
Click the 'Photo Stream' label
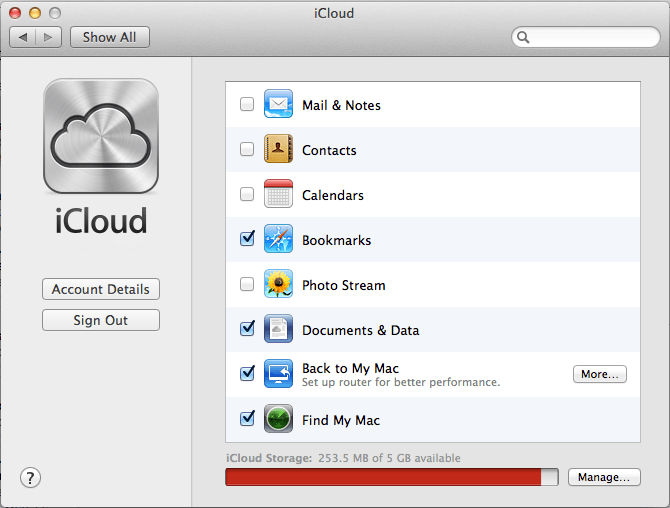coord(344,285)
